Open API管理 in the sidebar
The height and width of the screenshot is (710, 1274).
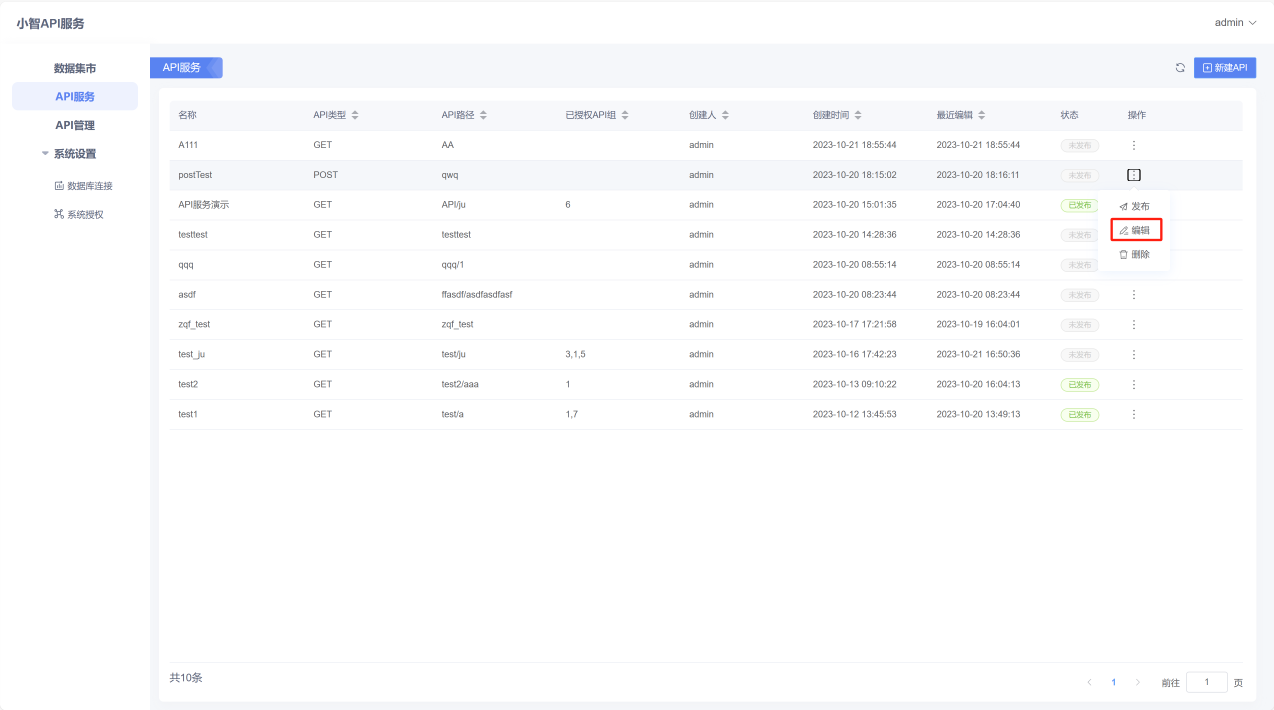(x=75, y=125)
